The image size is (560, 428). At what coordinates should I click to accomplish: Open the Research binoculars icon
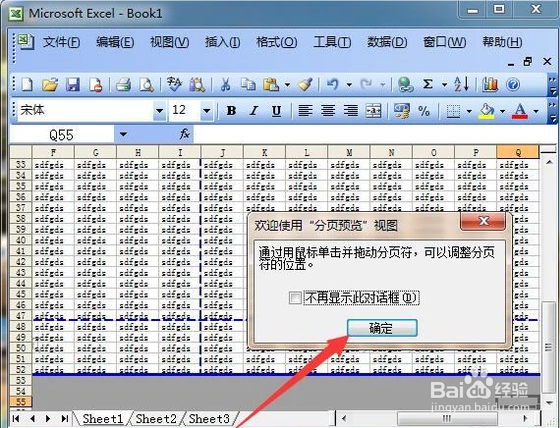(197, 85)
